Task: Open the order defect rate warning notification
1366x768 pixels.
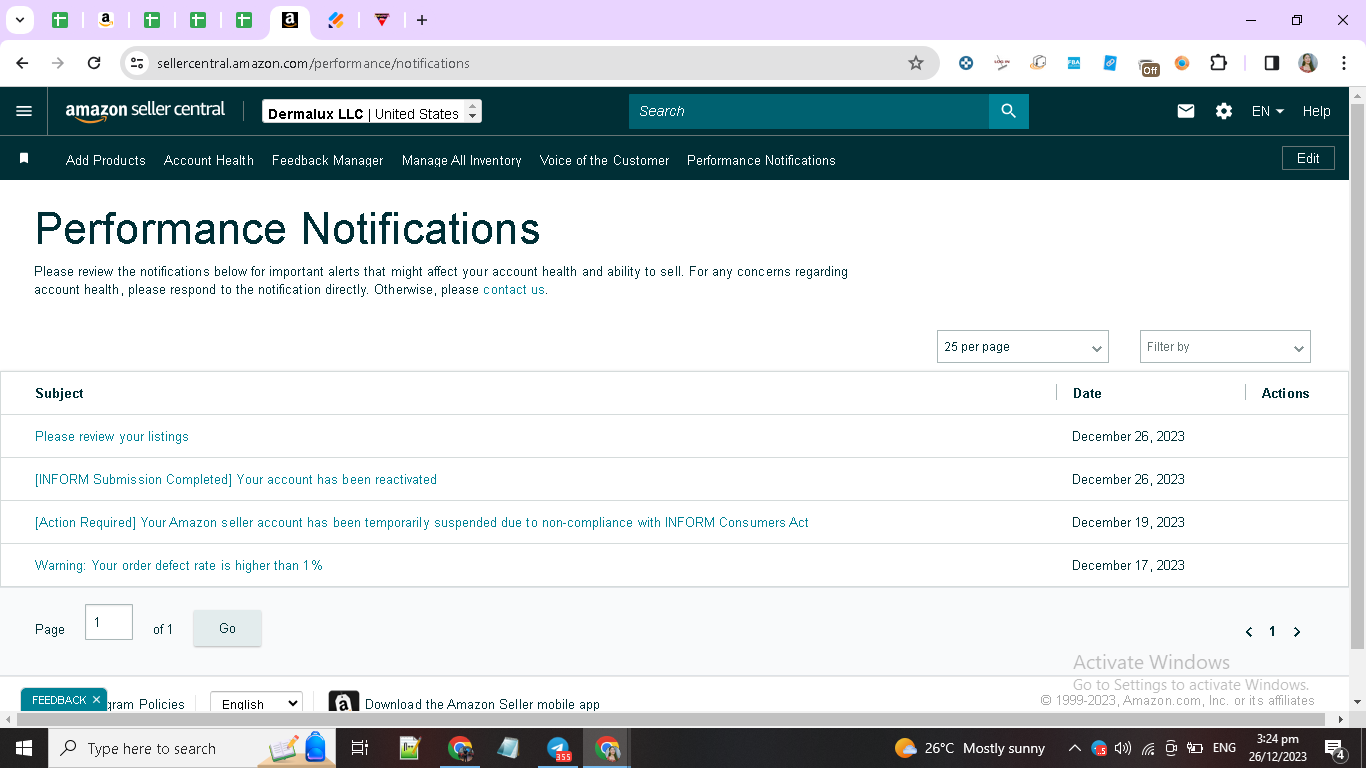Action: pos(179,565)
